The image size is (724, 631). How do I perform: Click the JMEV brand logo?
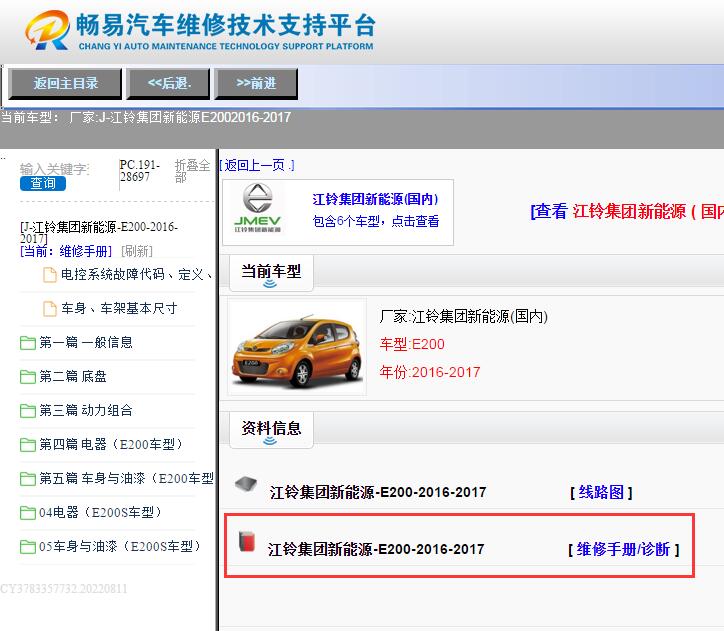pyautogui.click(x=258, y=208)
